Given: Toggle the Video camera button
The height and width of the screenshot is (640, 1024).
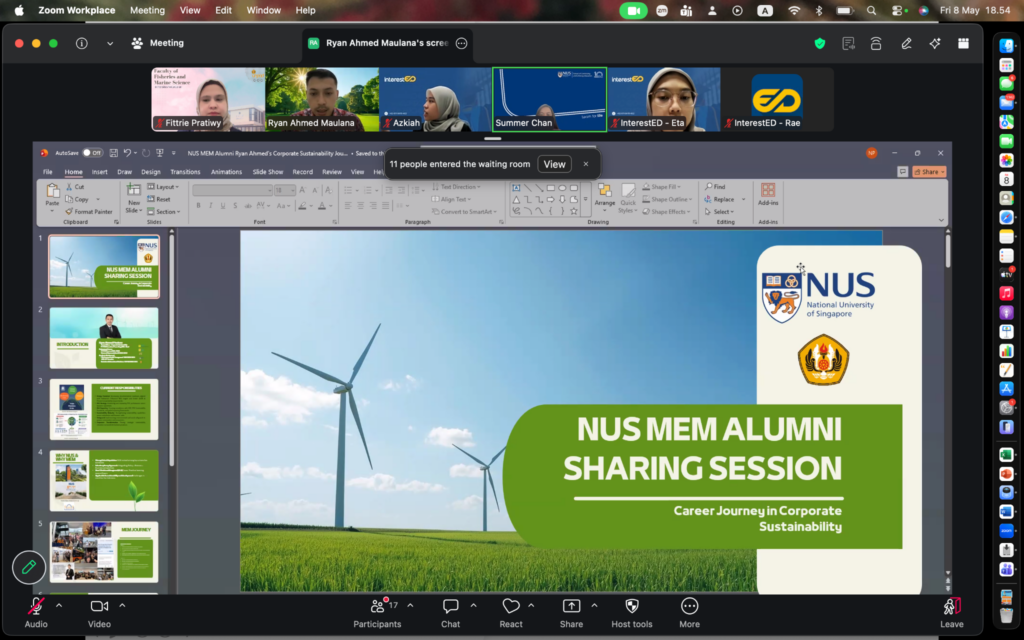Looking at the screenshot, I should (99, 613).
